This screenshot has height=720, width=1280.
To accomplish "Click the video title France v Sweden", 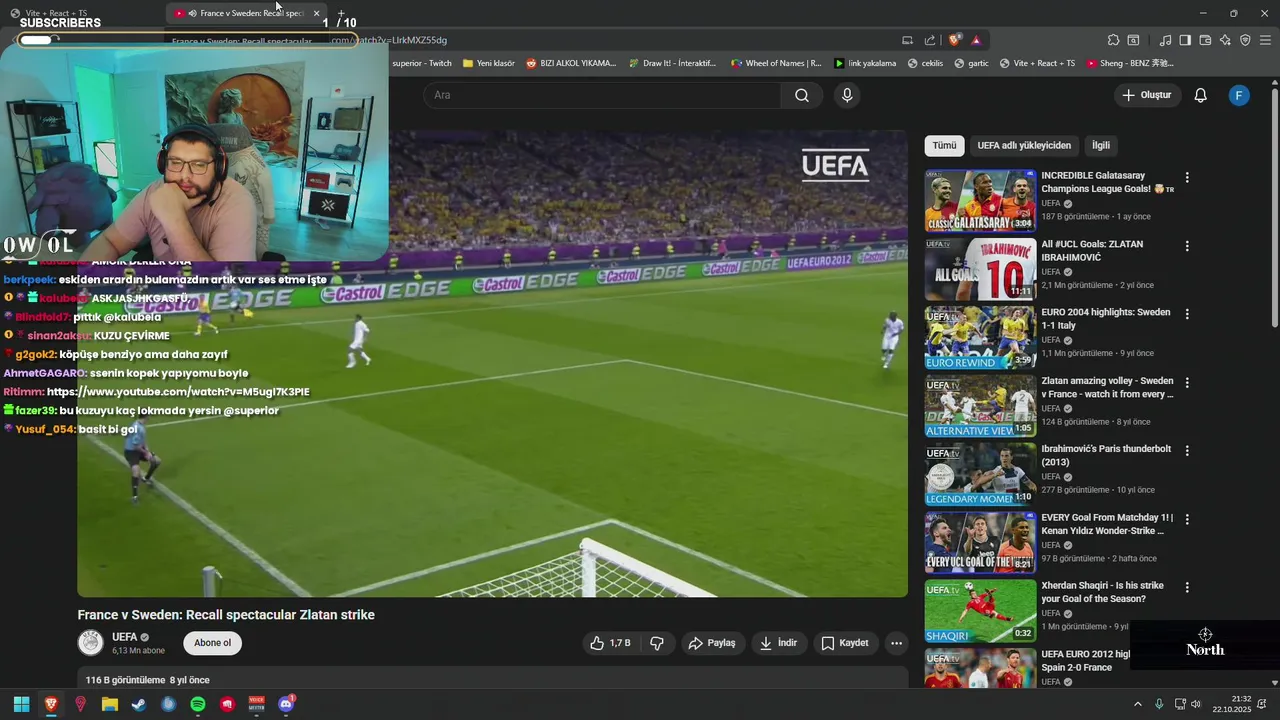I will 226,615.
